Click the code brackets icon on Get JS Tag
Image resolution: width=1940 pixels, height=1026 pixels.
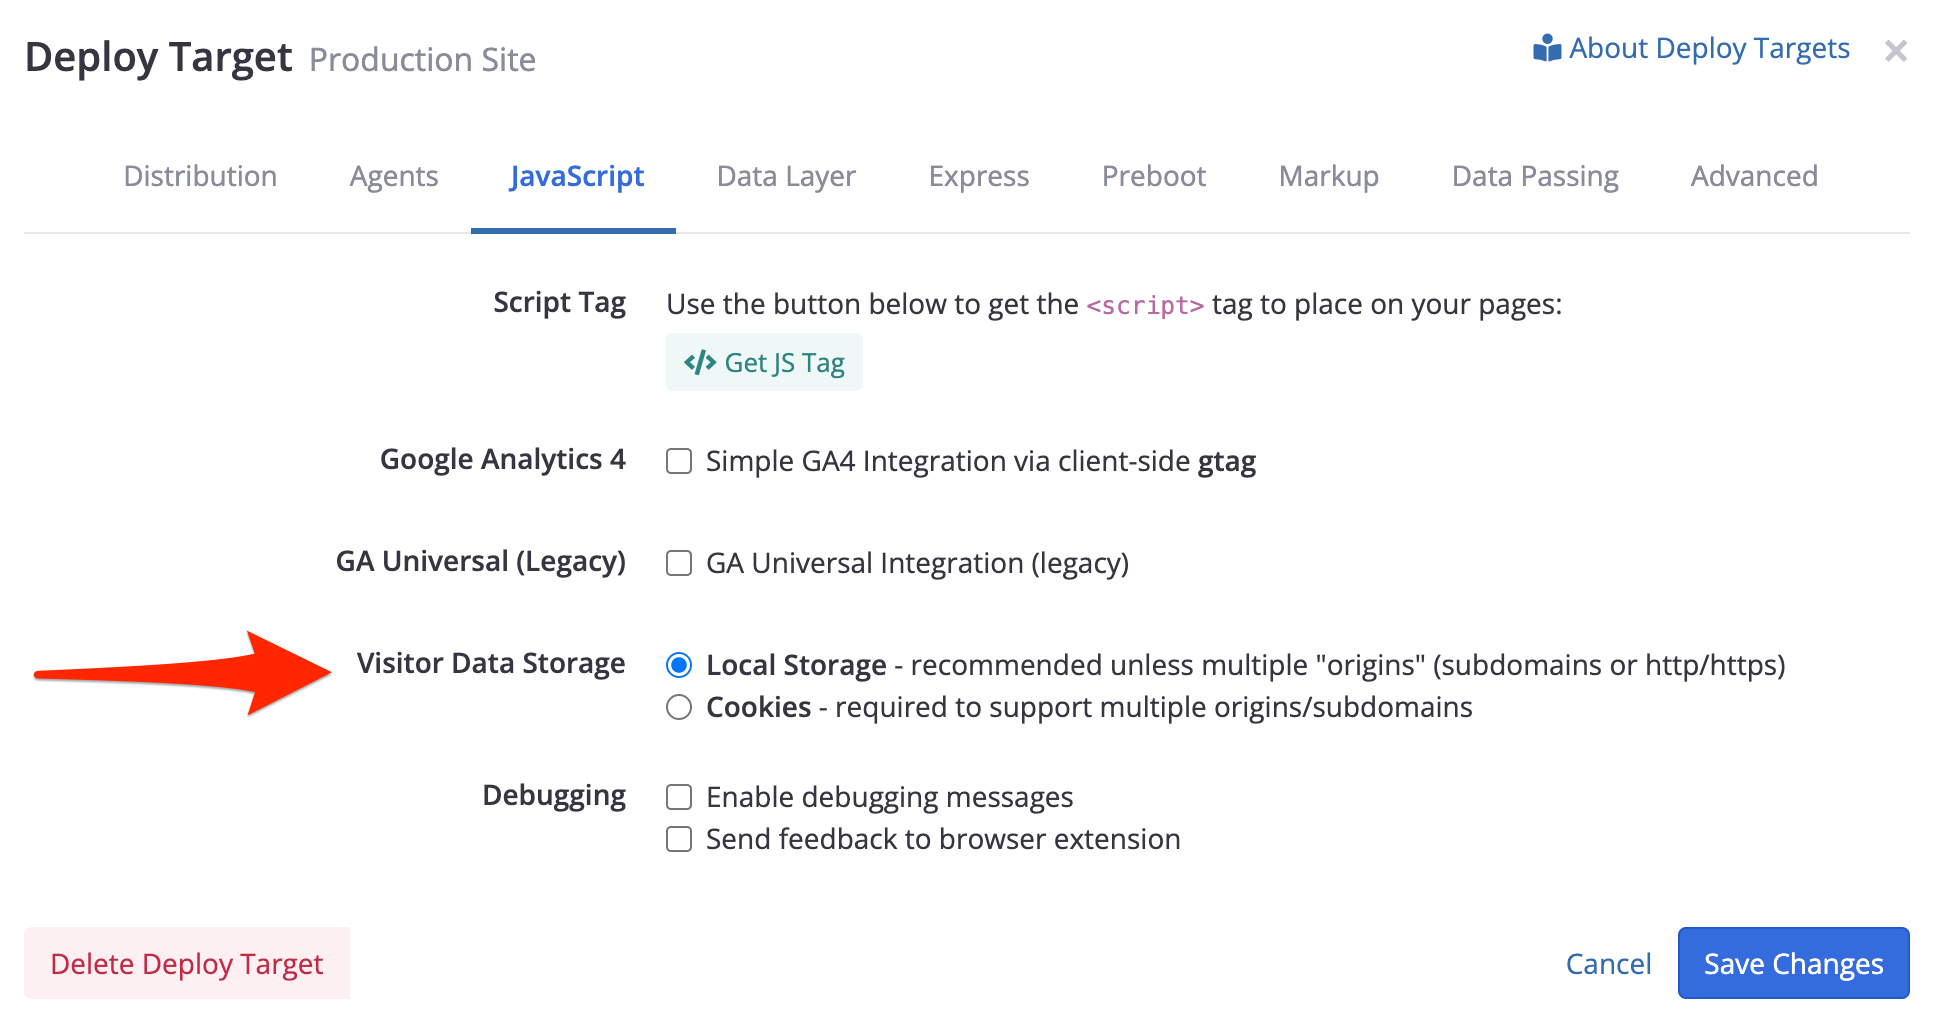(700, 362)
